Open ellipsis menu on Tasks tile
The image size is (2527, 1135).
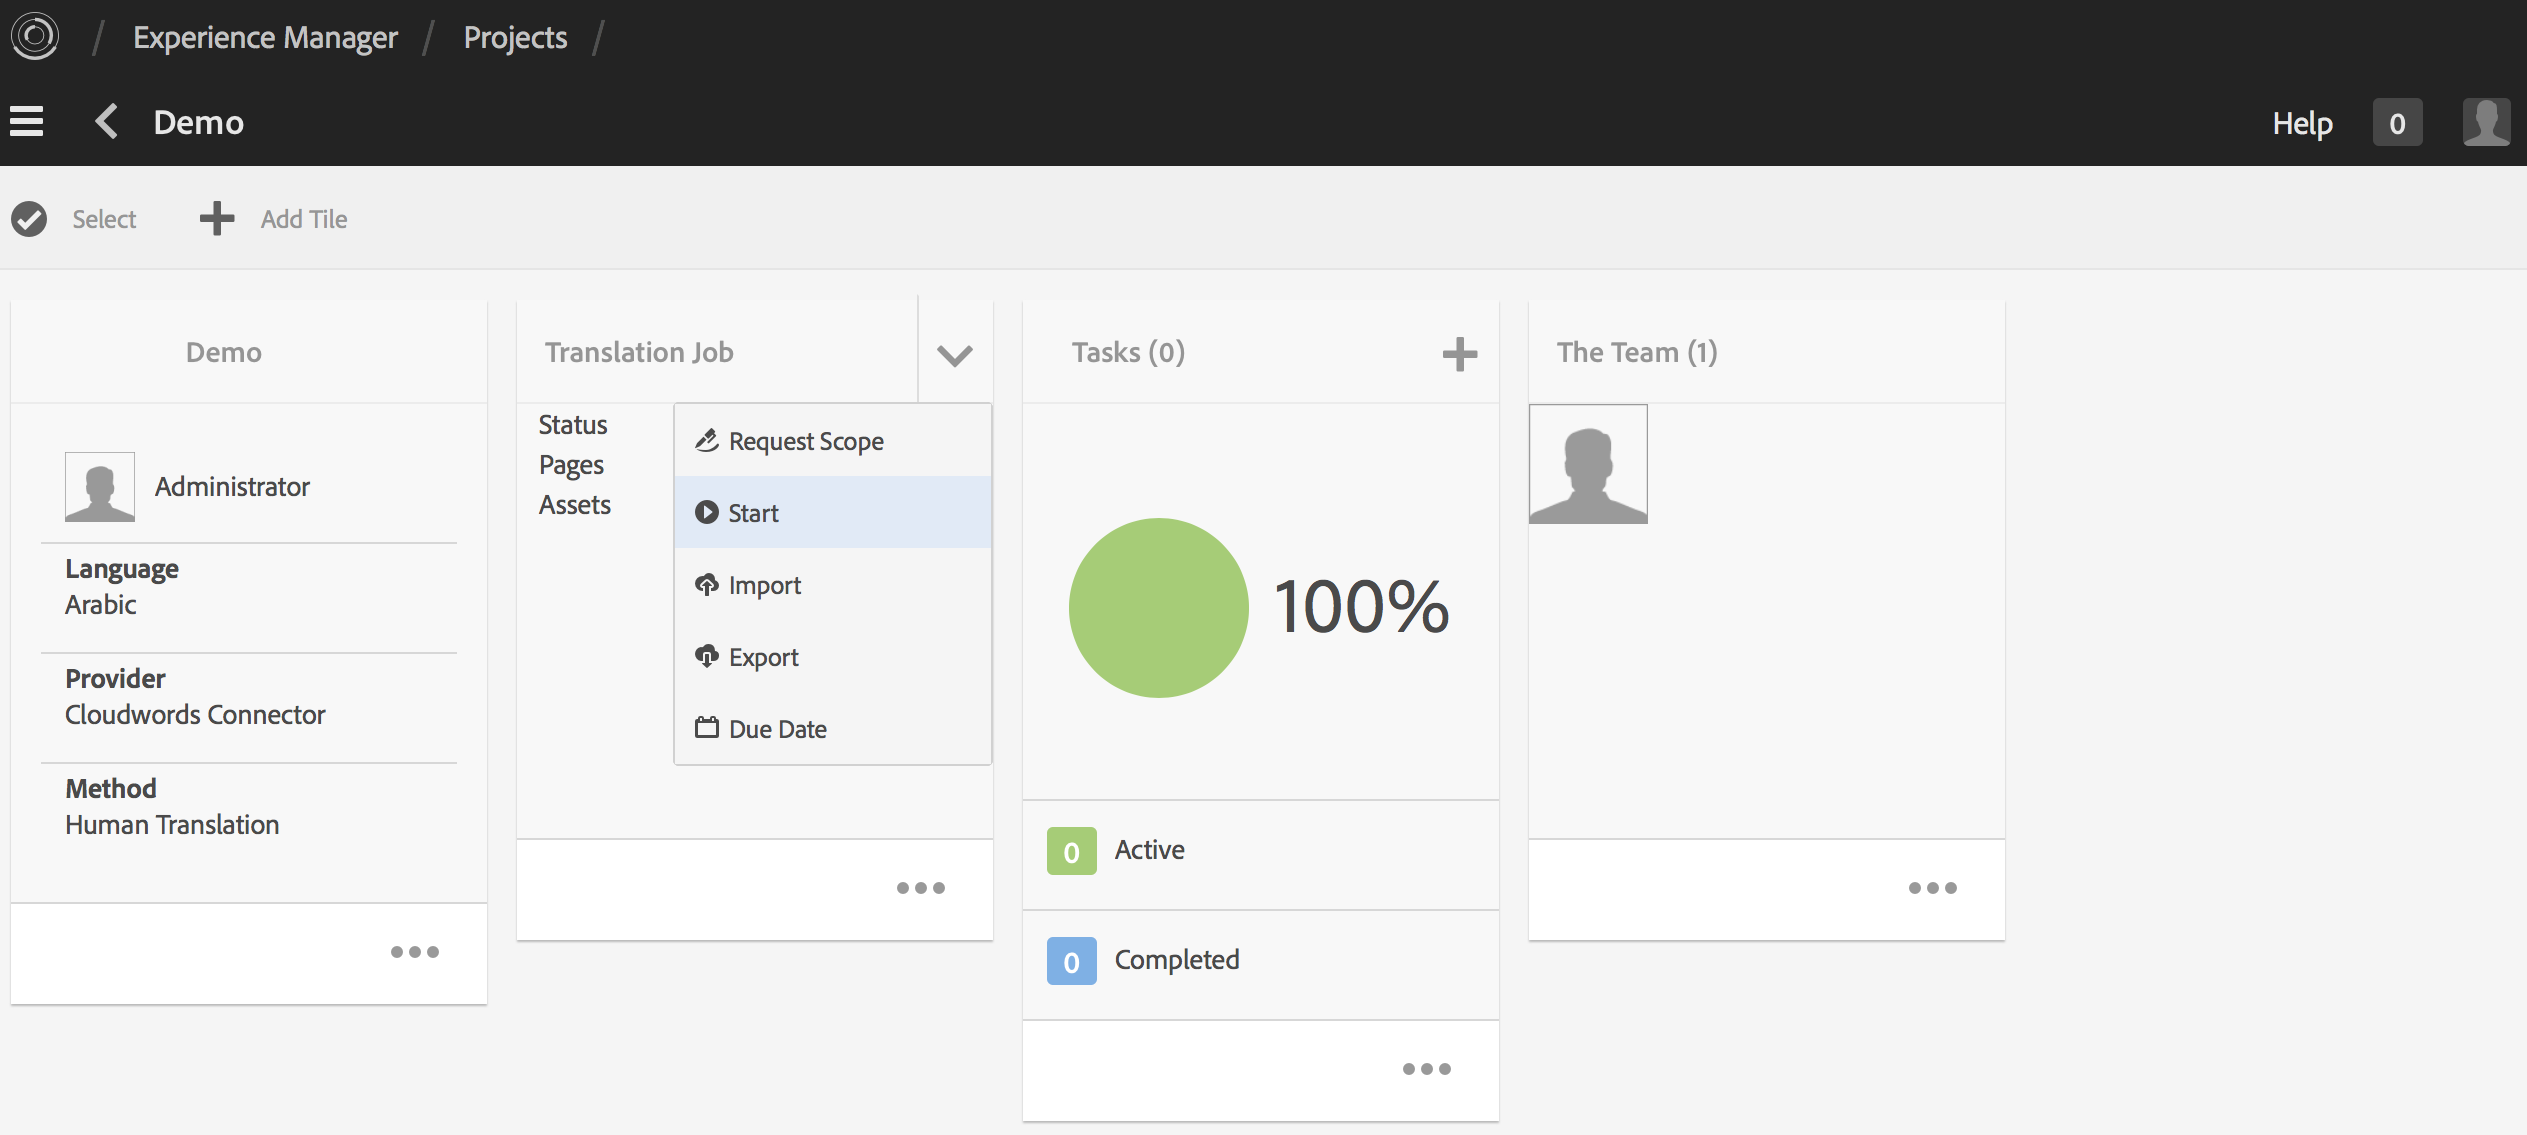(1426, 1069)
